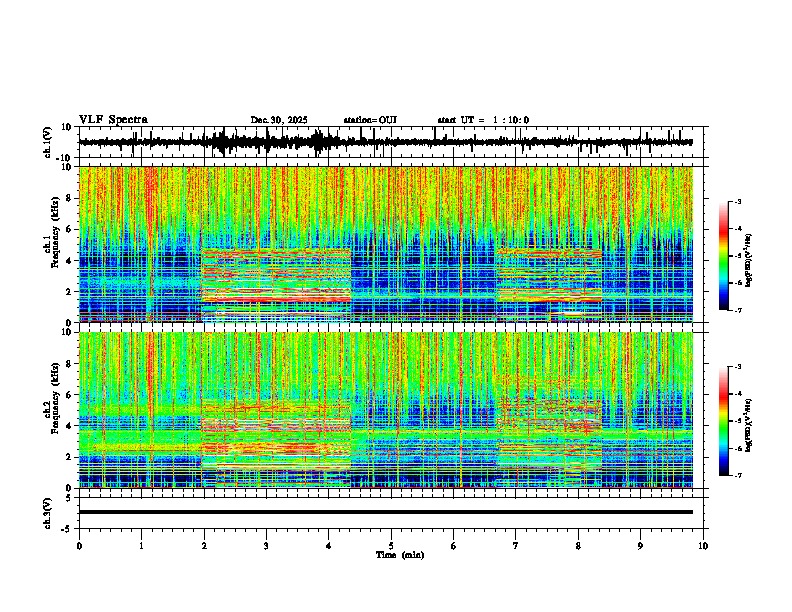Click time axis tick label '1'
Viewport: 792px width, 612px height.
[x=141, y=546]
